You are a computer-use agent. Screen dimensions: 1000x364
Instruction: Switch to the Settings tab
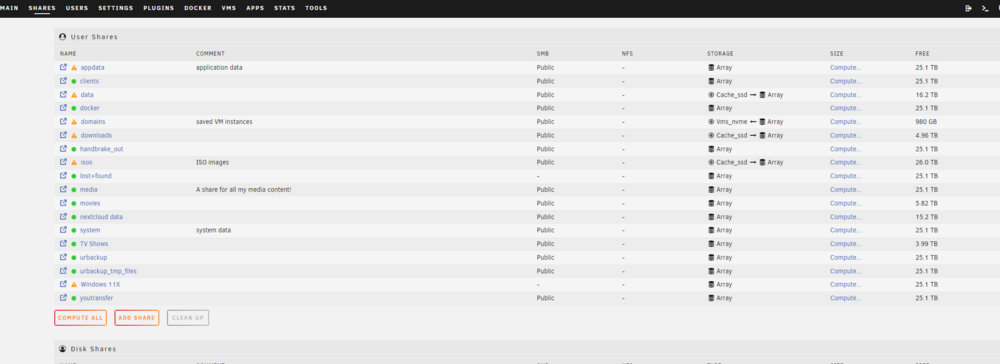point(115,8)
